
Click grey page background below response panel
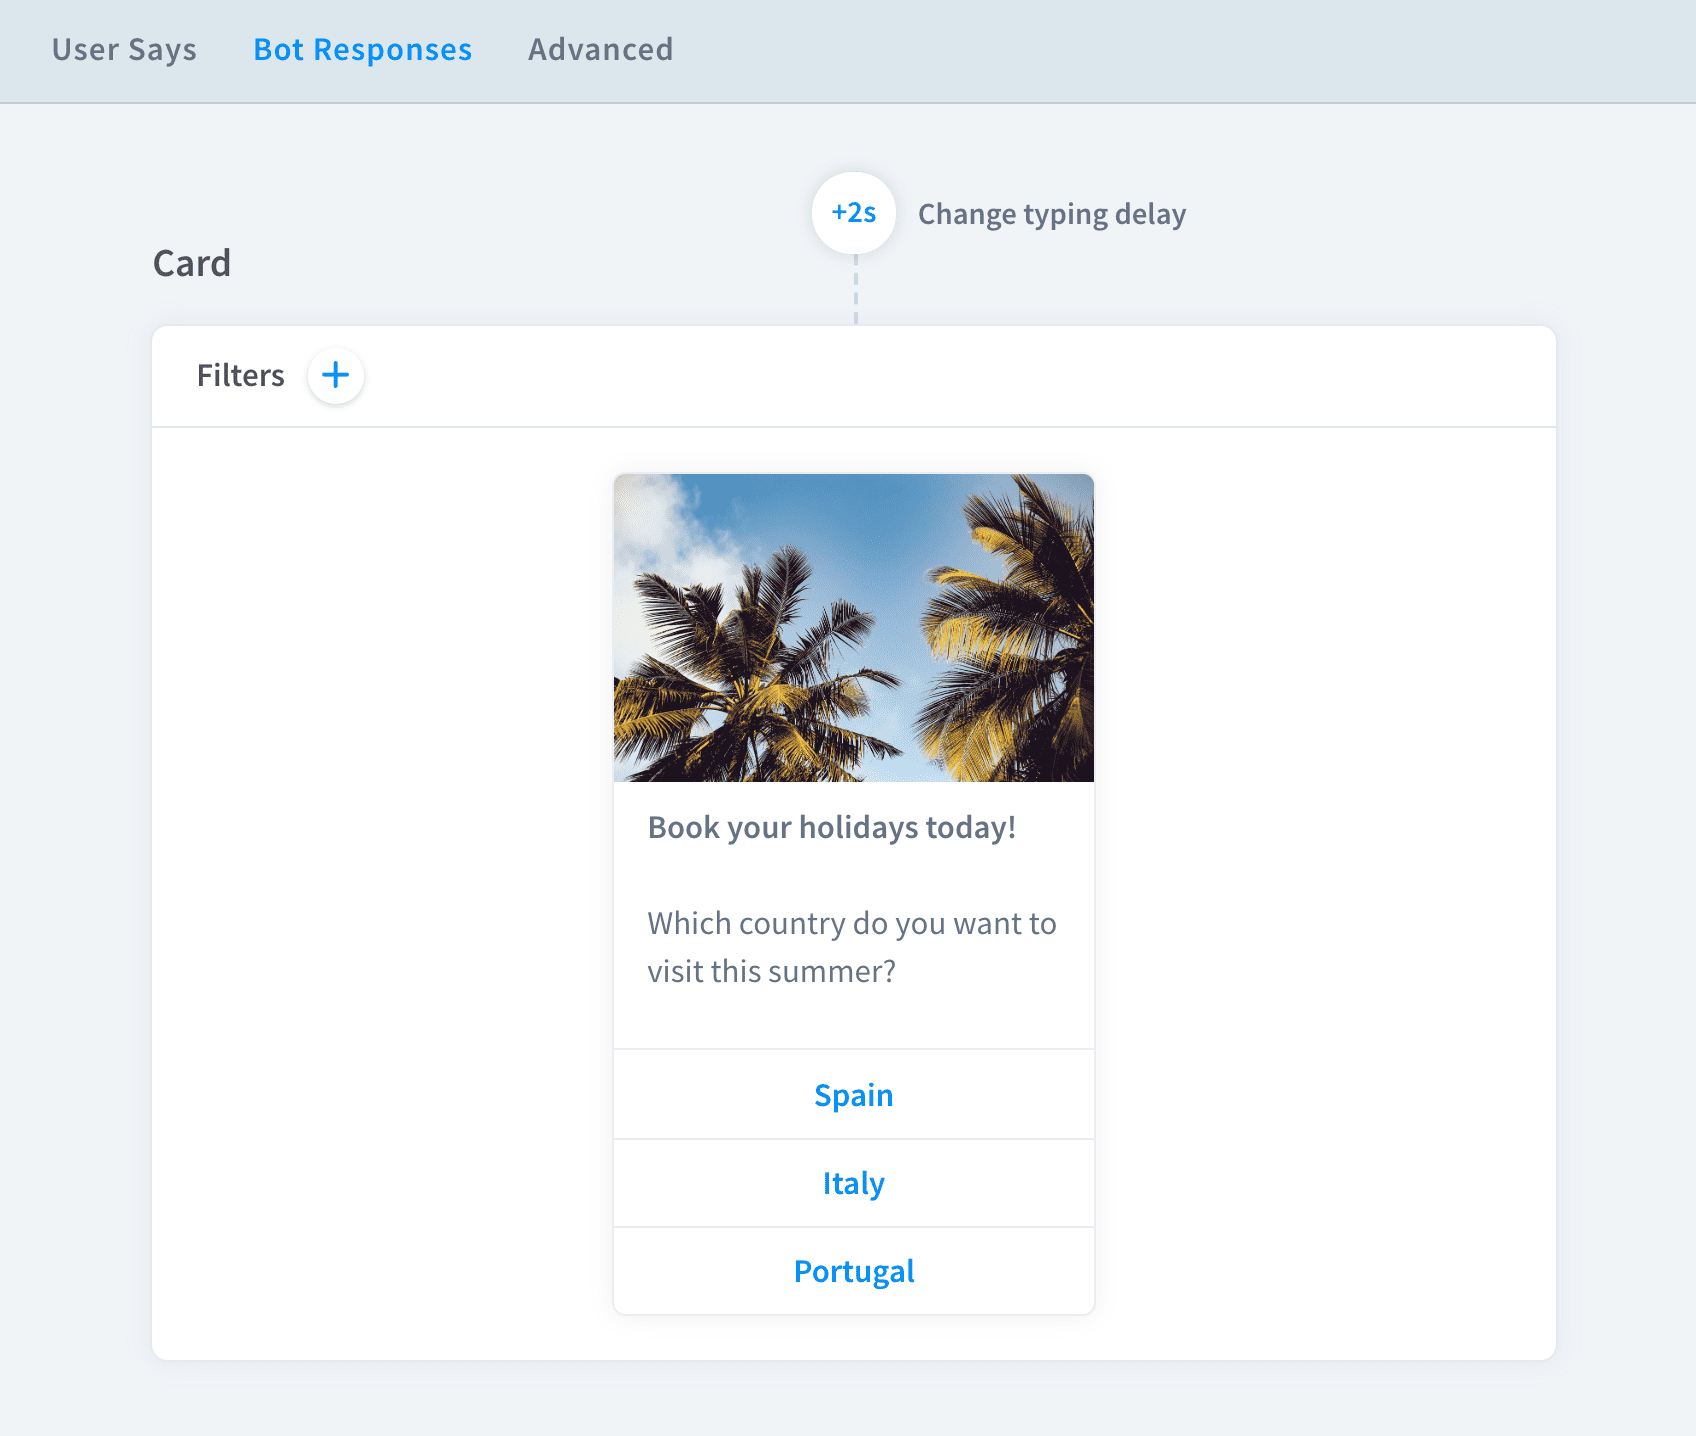tap(848, 1400)
